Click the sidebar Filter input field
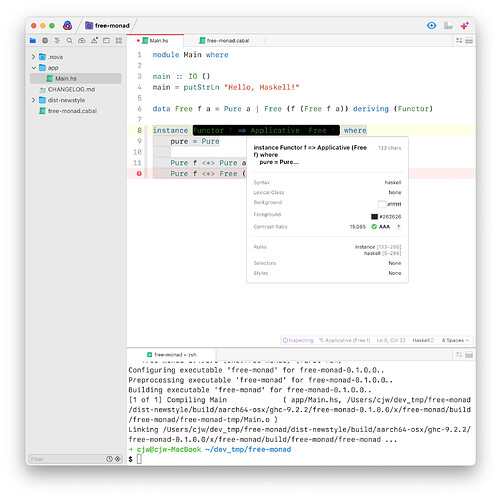The width and height of the screenshot is (501, 499). coord(67,459)
